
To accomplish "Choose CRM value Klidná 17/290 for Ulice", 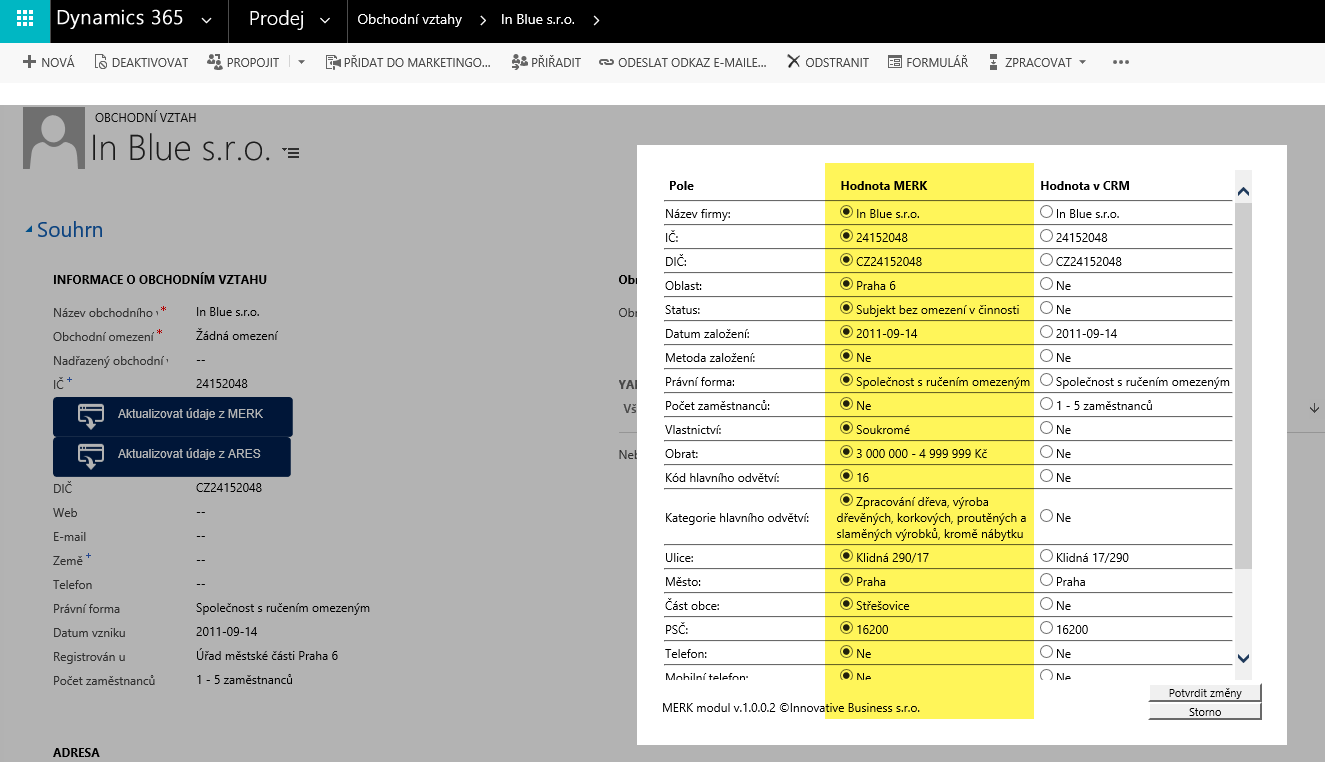I will point(1047,556).
